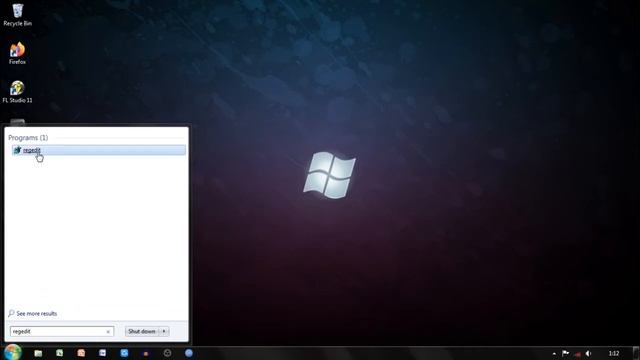Click the white window taskbar icon
Image resolution: width=640 pixels, height=360 pixels.
pyautogui.click(x=102, y=353)
